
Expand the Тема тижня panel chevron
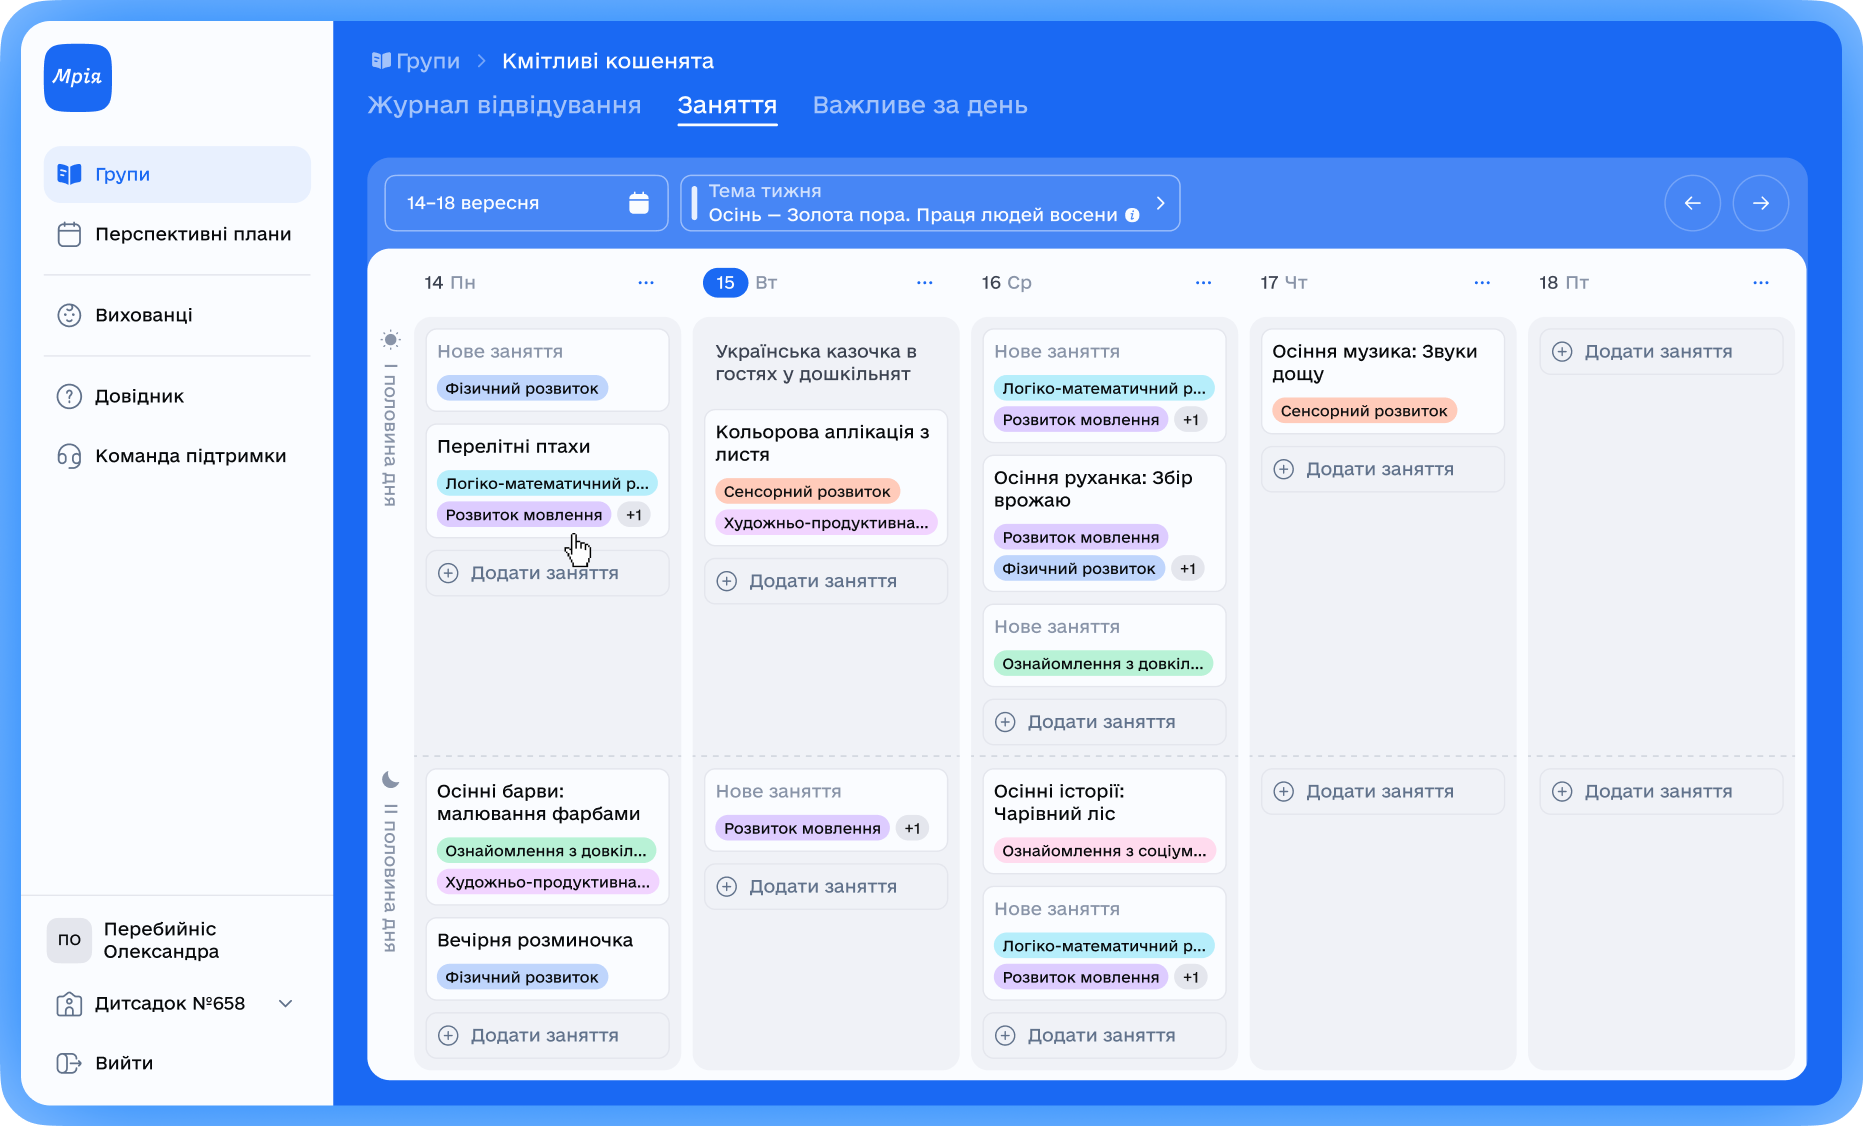click(x=1160, y=203)
